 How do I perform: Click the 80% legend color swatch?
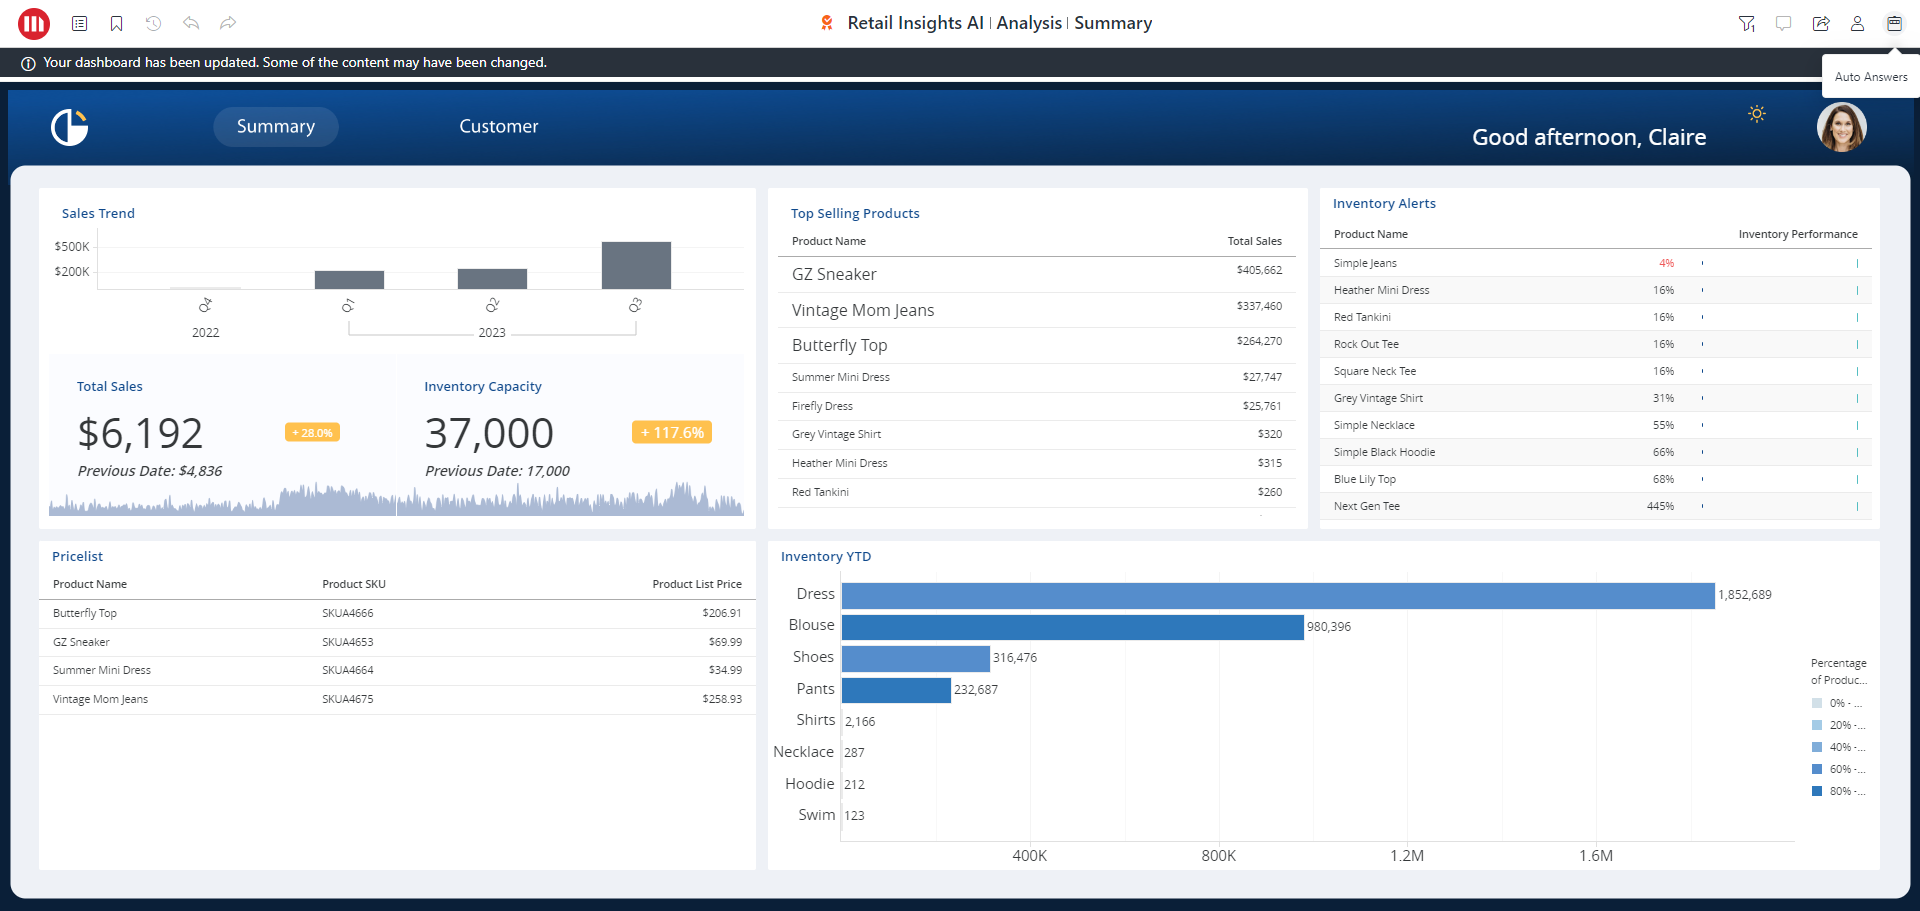(x=1817, y=791)
